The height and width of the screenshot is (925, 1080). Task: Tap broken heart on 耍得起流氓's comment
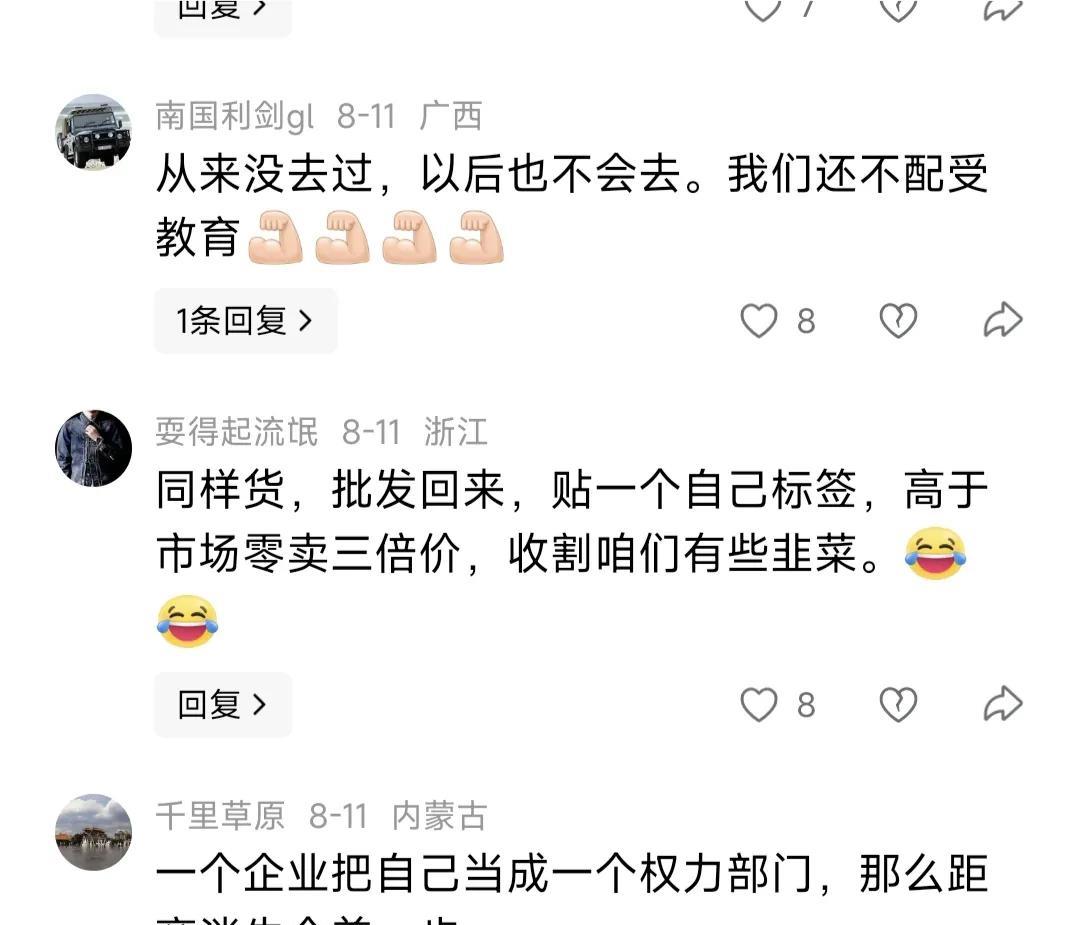click(898, 705)
